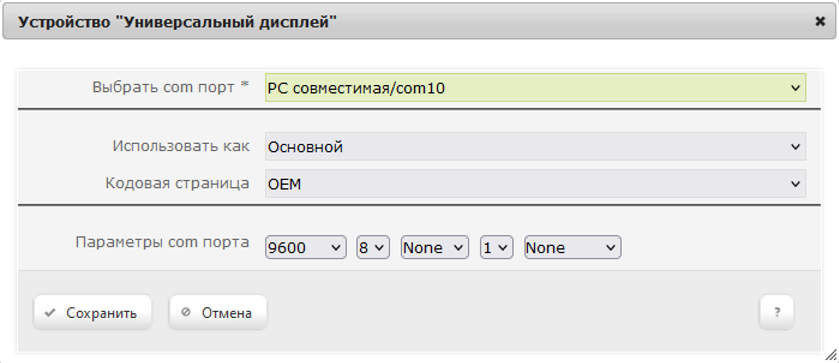Click the cancel circle icon on Отмена

(186, 312)
